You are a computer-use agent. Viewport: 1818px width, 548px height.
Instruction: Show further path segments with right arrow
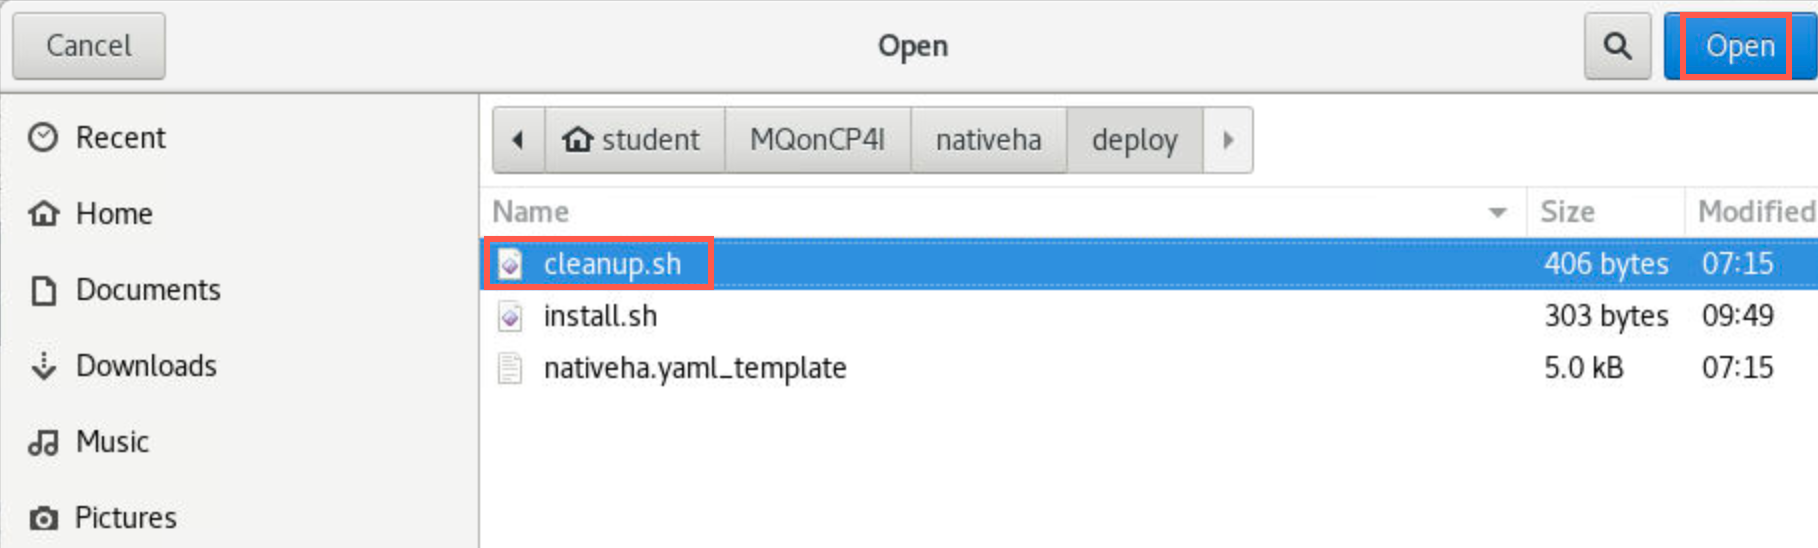coord(1228,140)
